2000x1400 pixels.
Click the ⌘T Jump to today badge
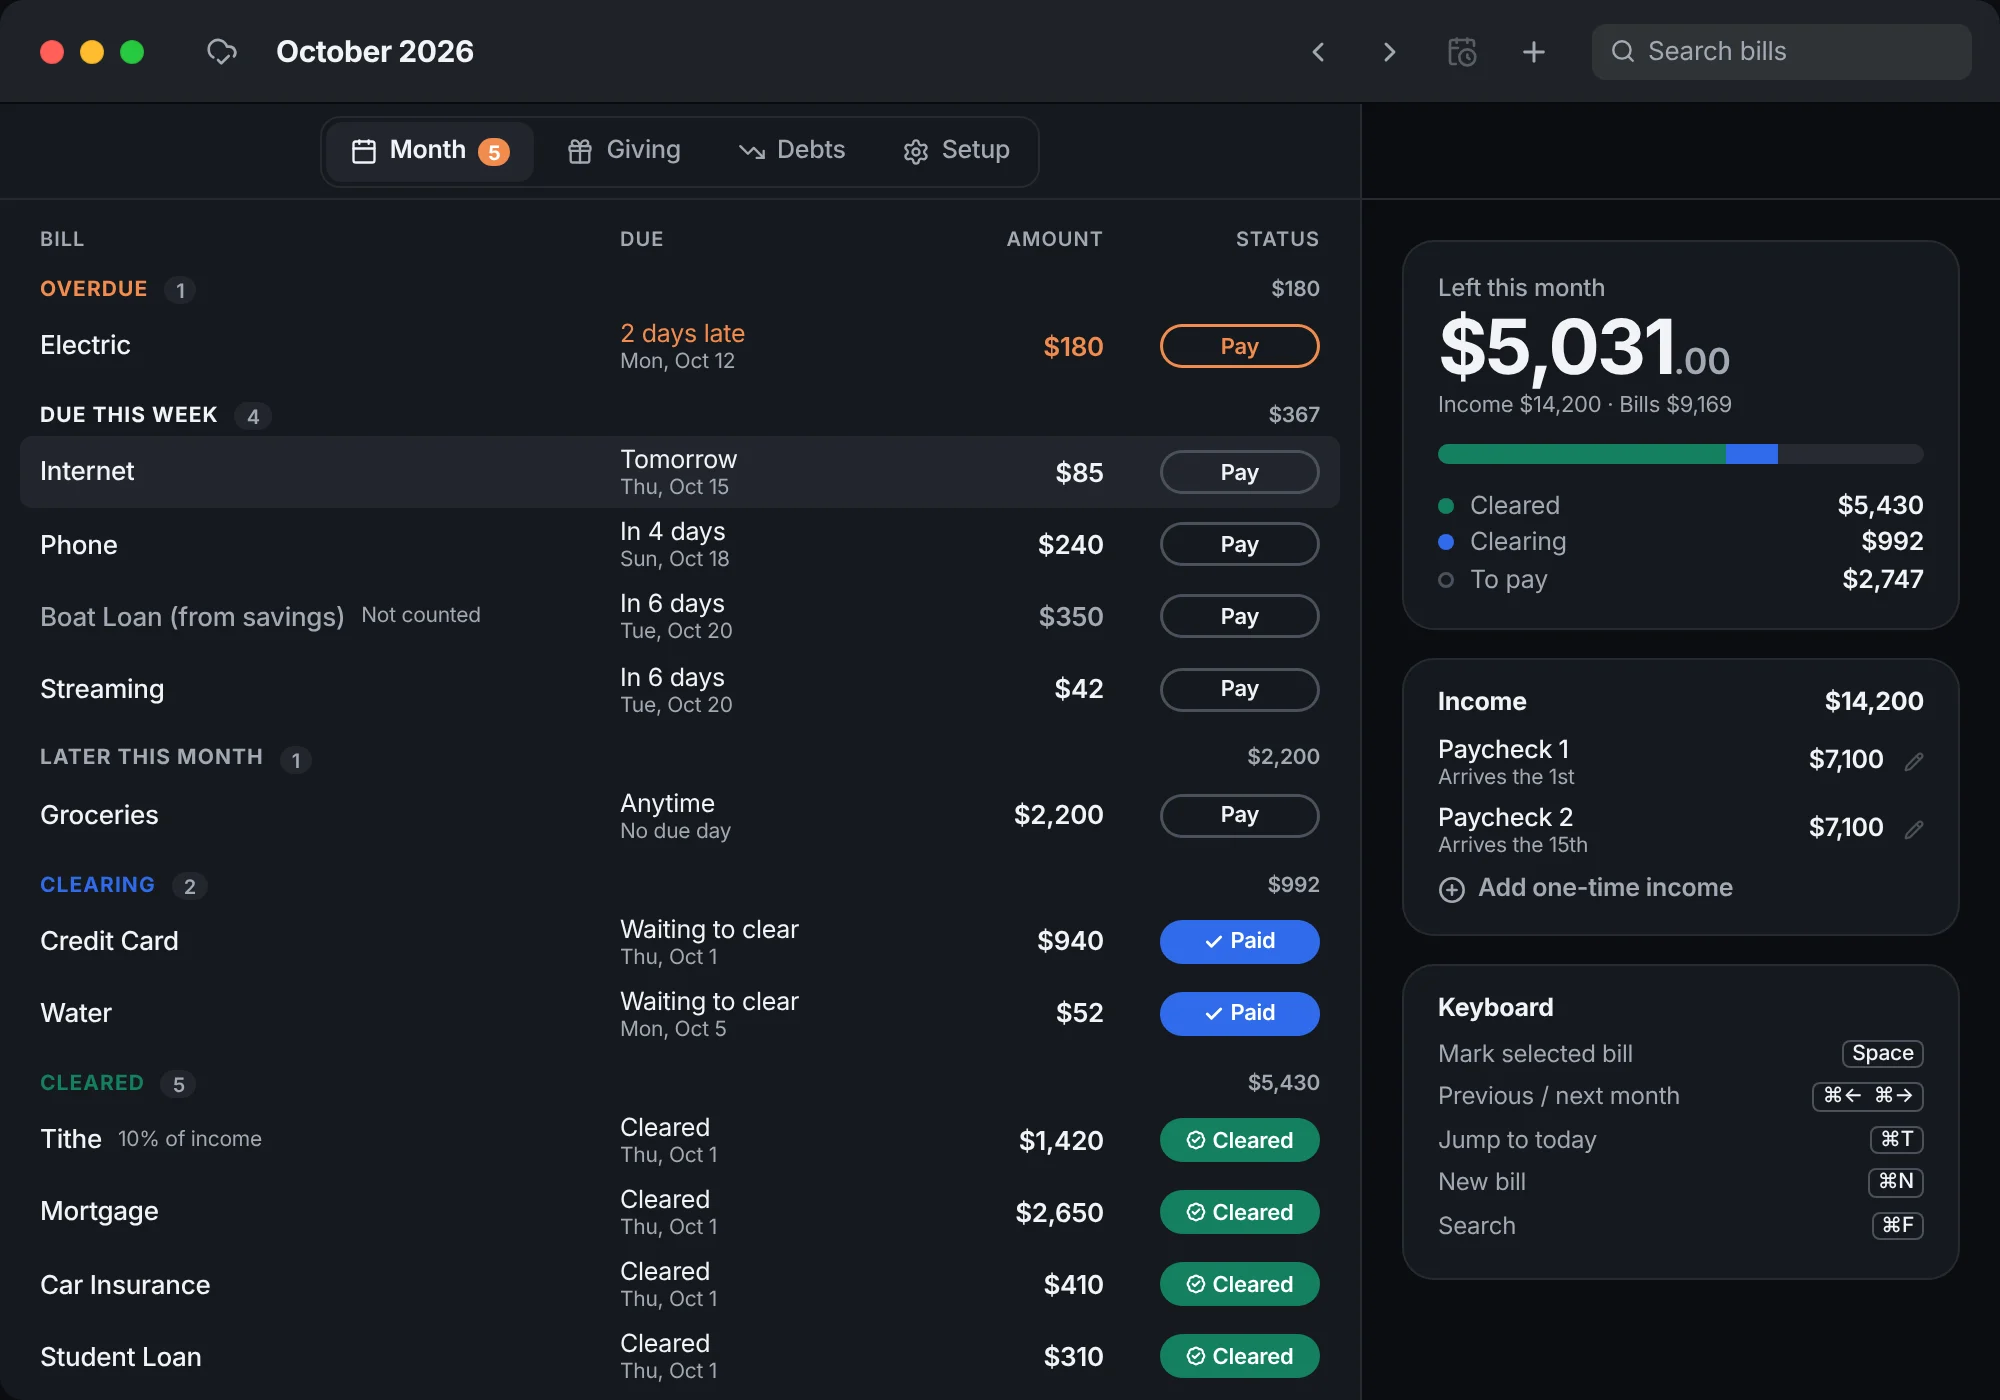coord(1896,1139)
